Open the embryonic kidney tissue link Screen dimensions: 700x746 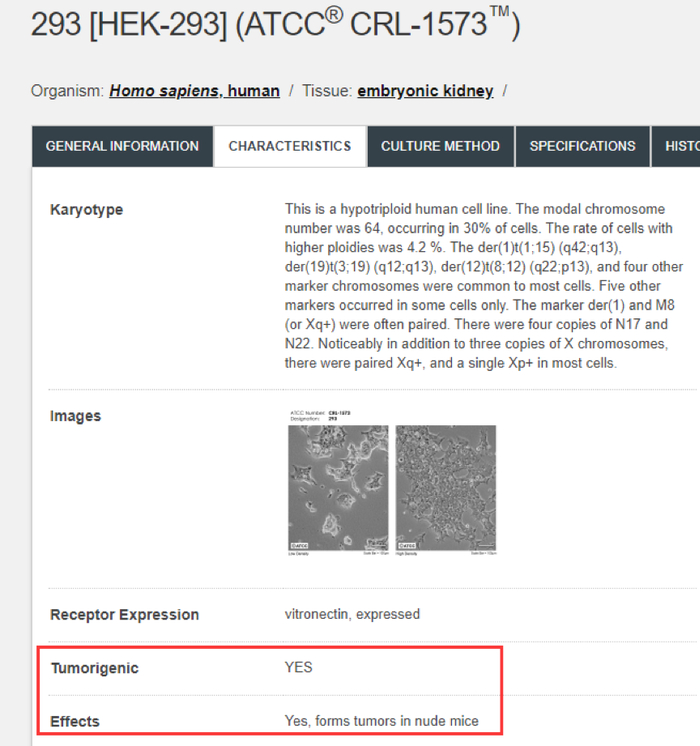(425, 91)
